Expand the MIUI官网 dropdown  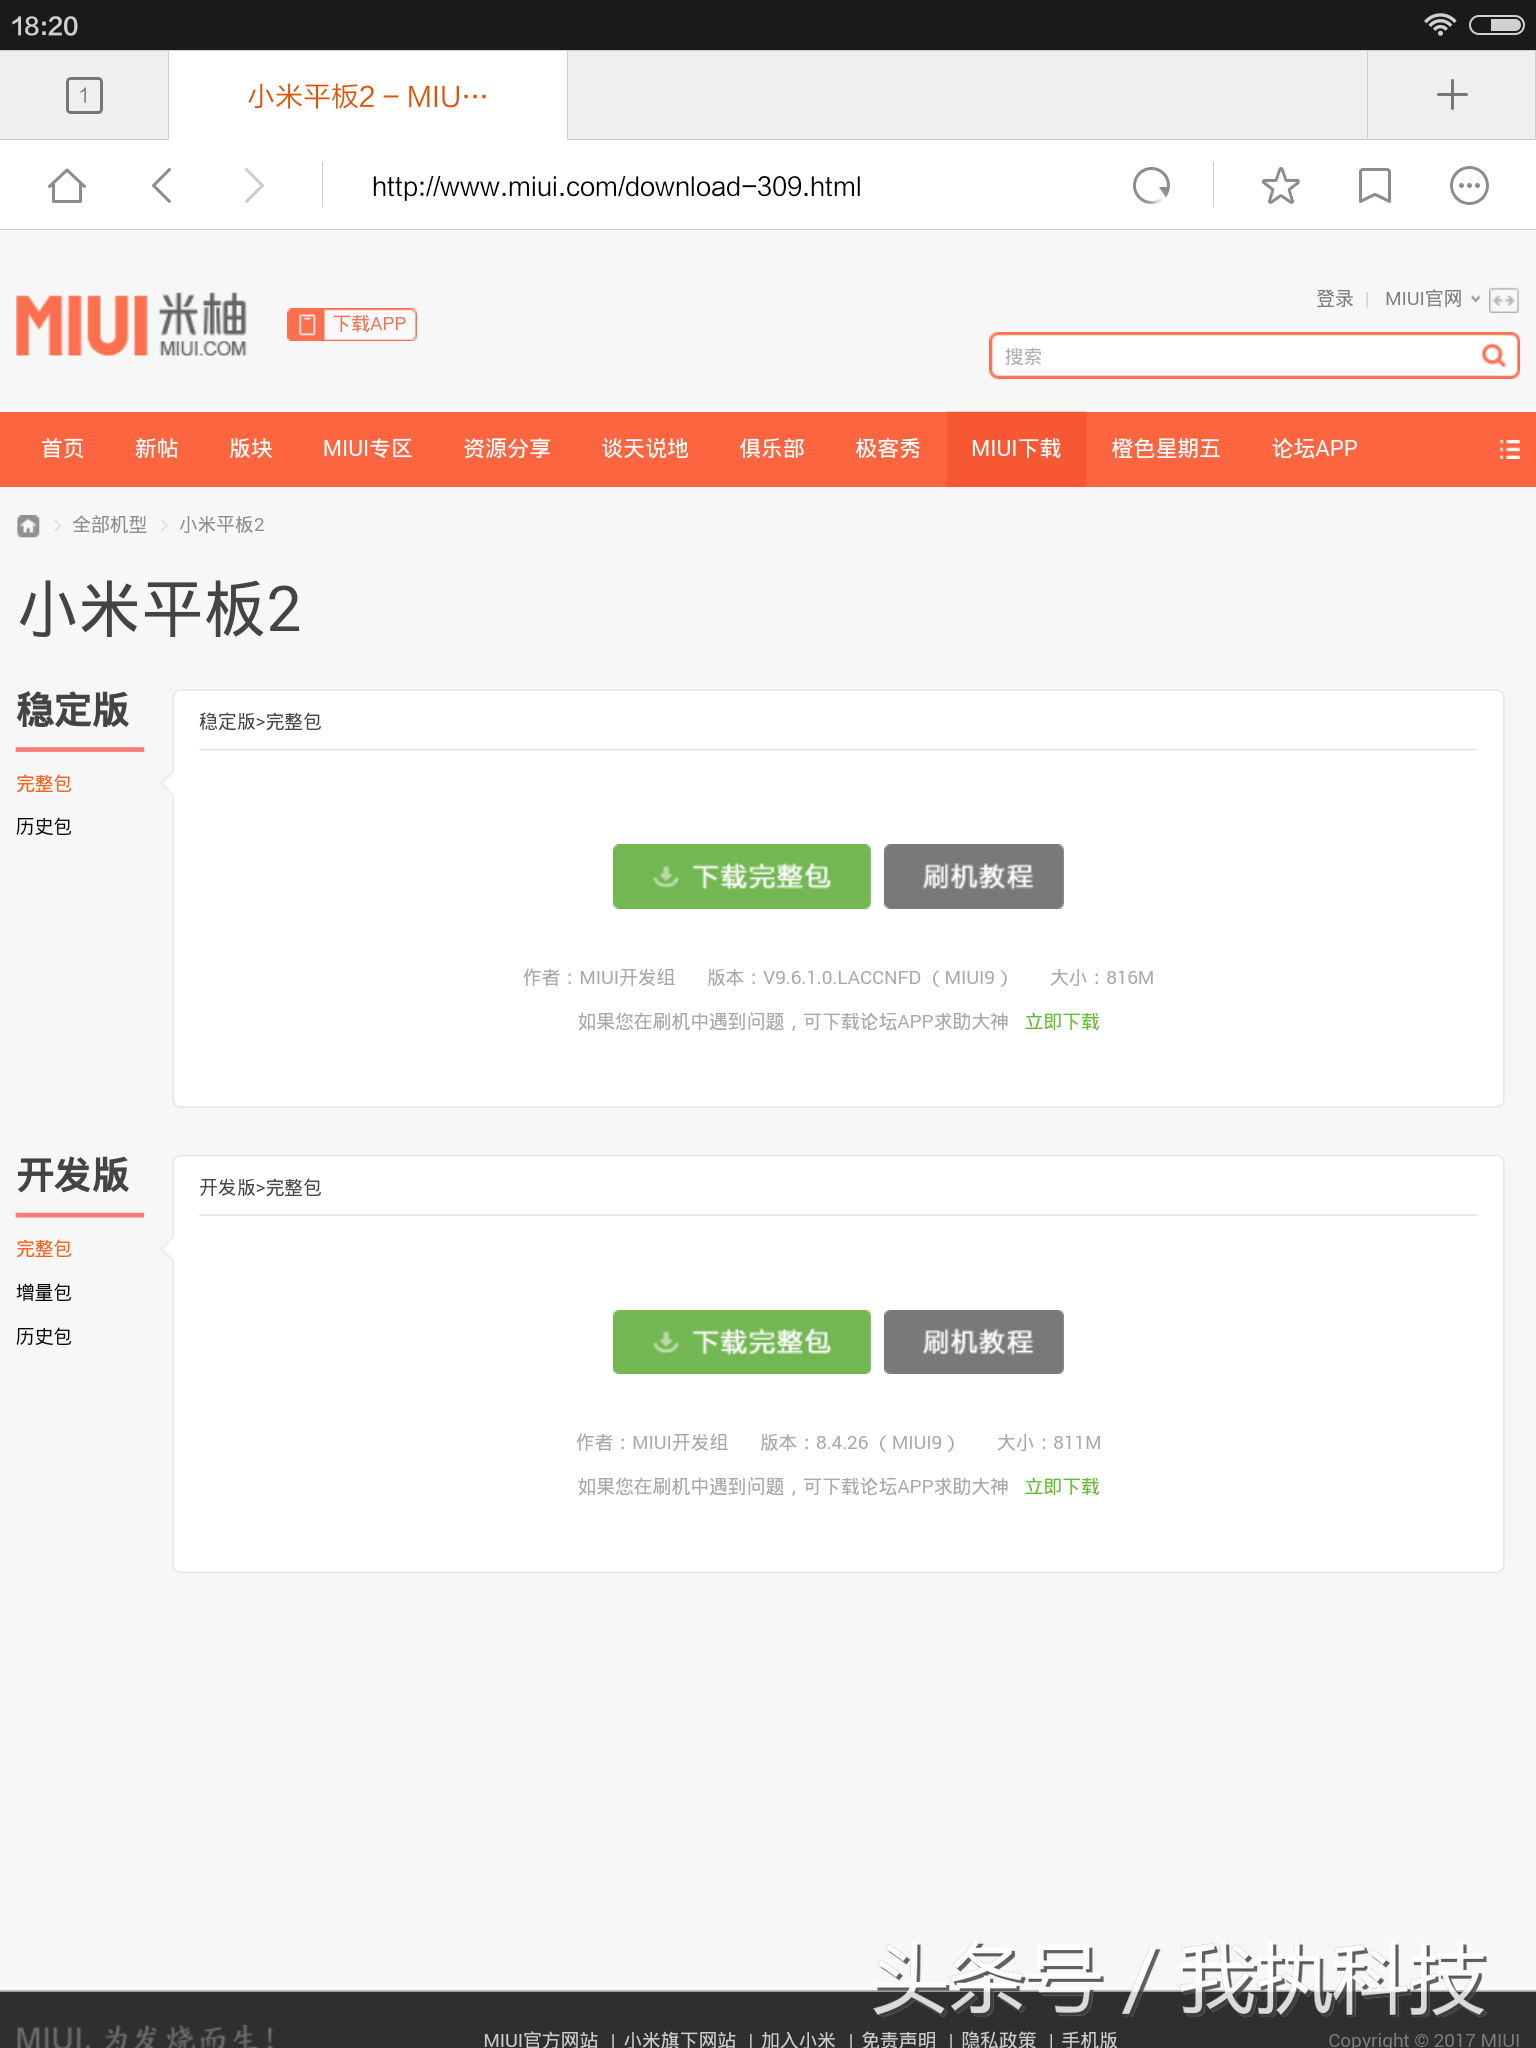(1431, 299)
